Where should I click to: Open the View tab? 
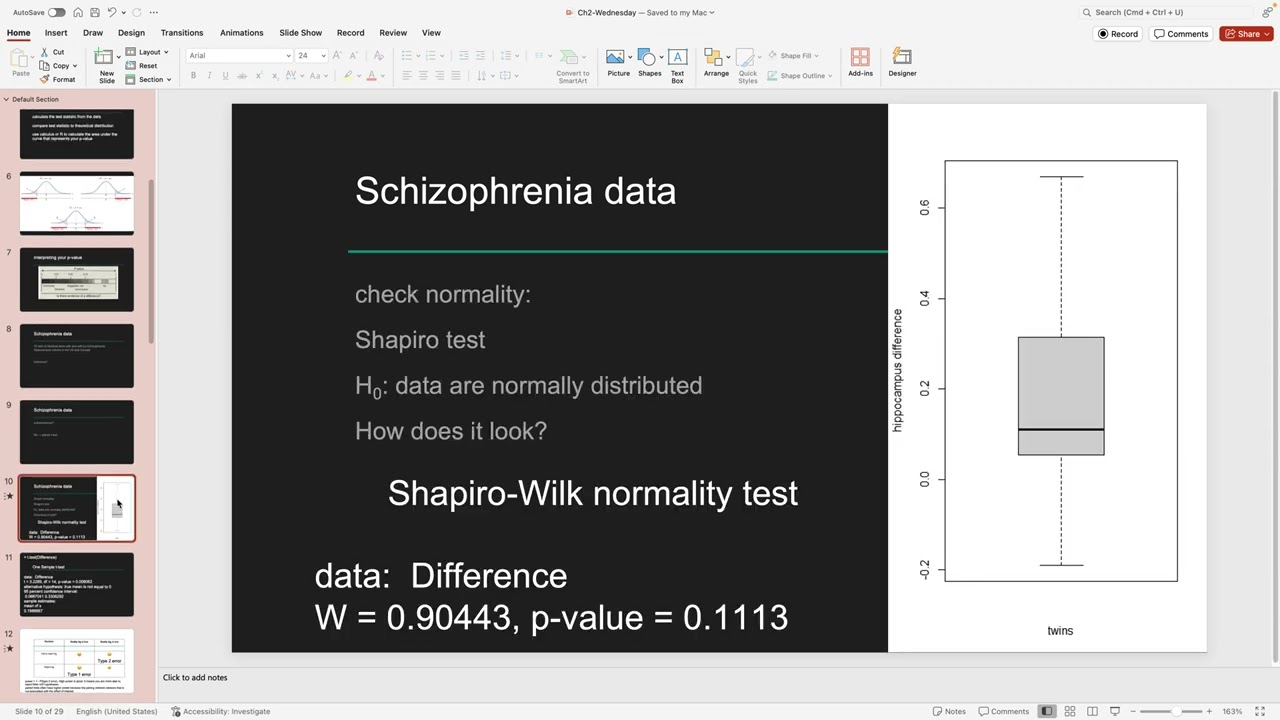pyautogui.click(x=431, y=33)
